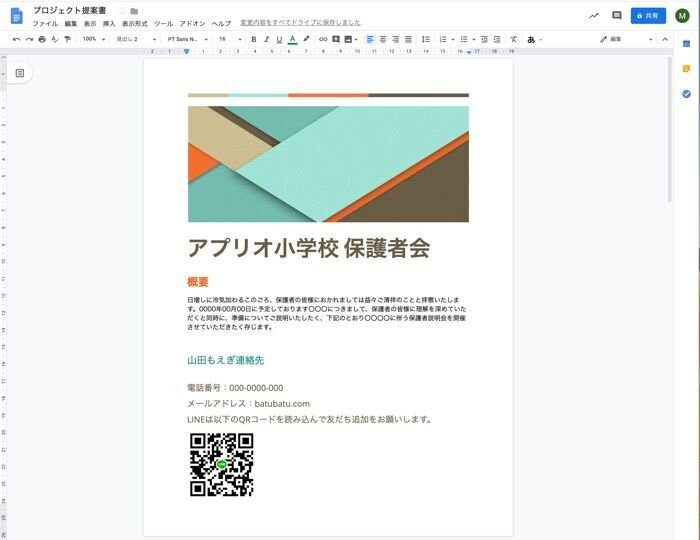Click the Google Docs home icon
The image size is (700, 540).
17,16
